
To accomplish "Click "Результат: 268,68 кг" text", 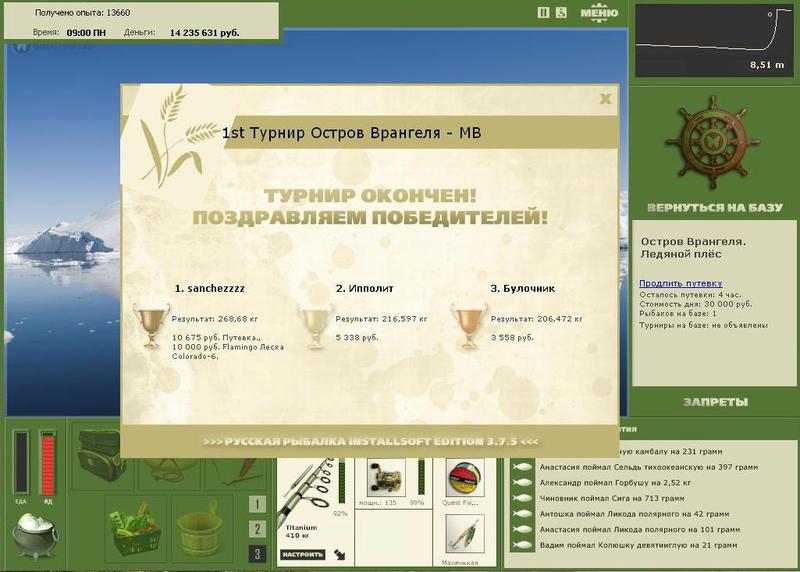I will point(215,319).
